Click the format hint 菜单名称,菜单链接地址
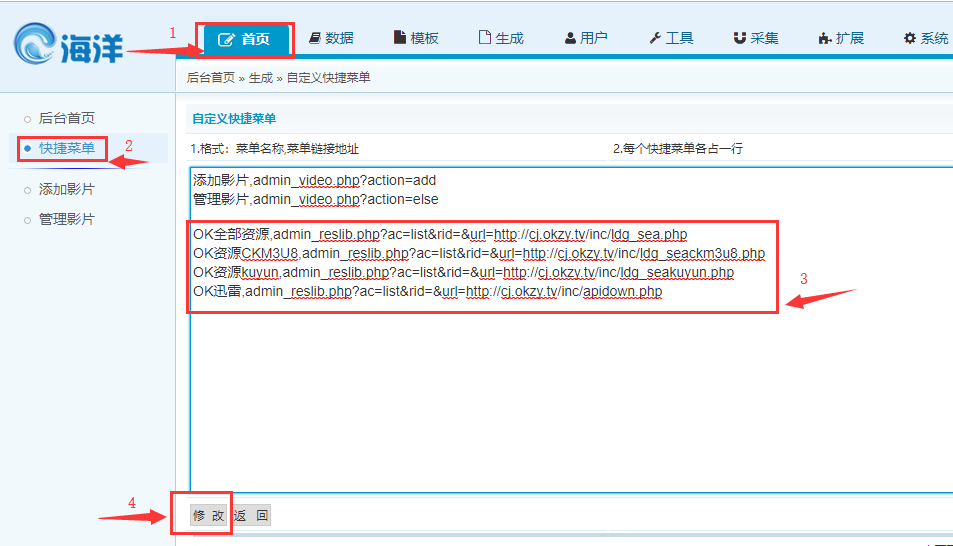 297,149
